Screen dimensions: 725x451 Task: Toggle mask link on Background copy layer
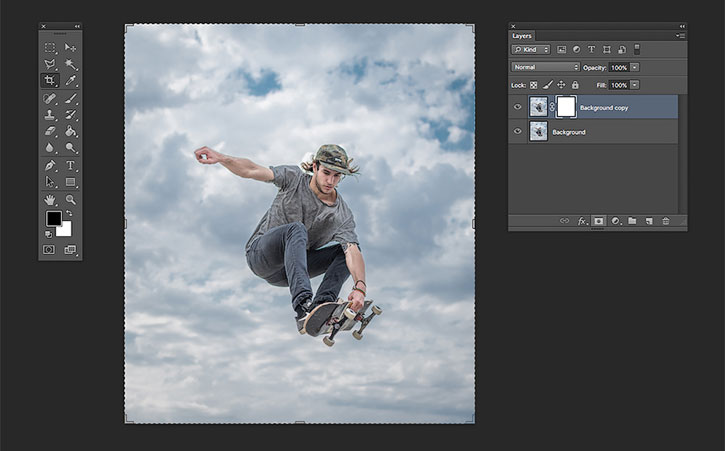pos(552,107)
